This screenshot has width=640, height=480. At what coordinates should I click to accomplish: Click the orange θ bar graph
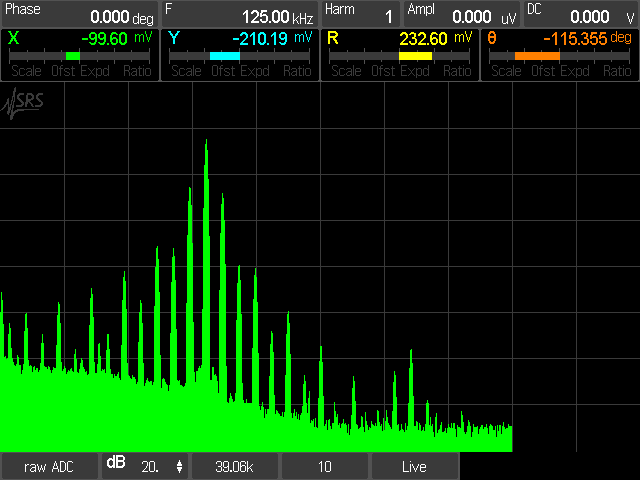536,57
